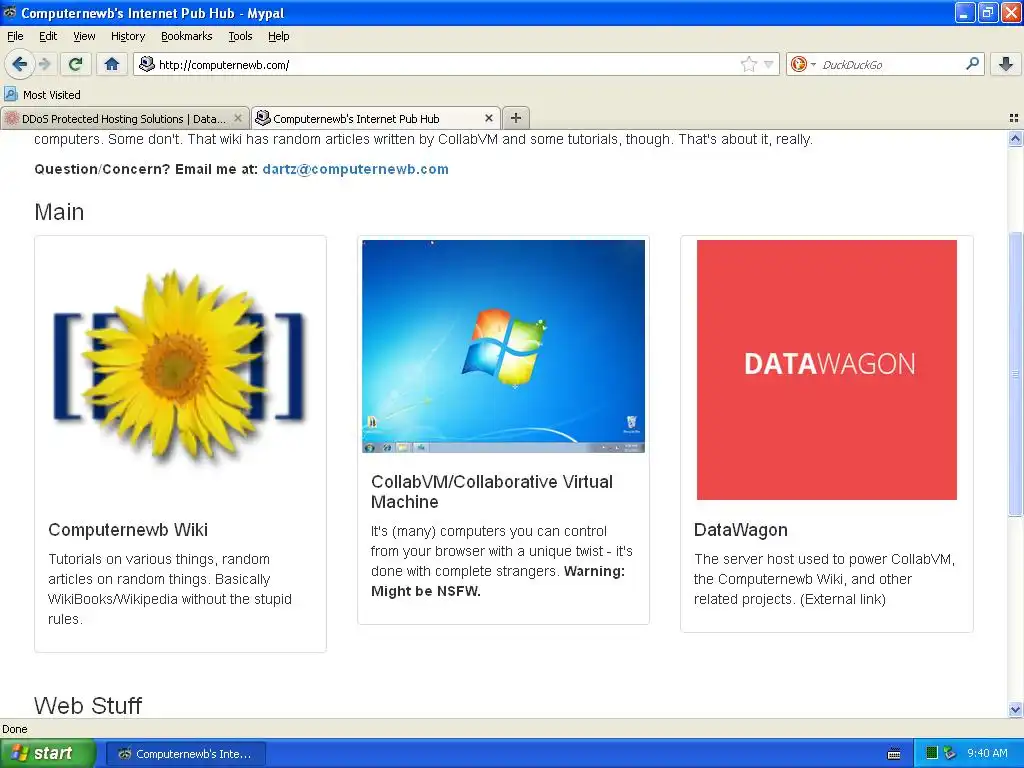The height and width of the screenshot is (768, 1024).
Task: Click the Computernewb Wiki heading
Action: pyautogui.click(x=128, y=530)
